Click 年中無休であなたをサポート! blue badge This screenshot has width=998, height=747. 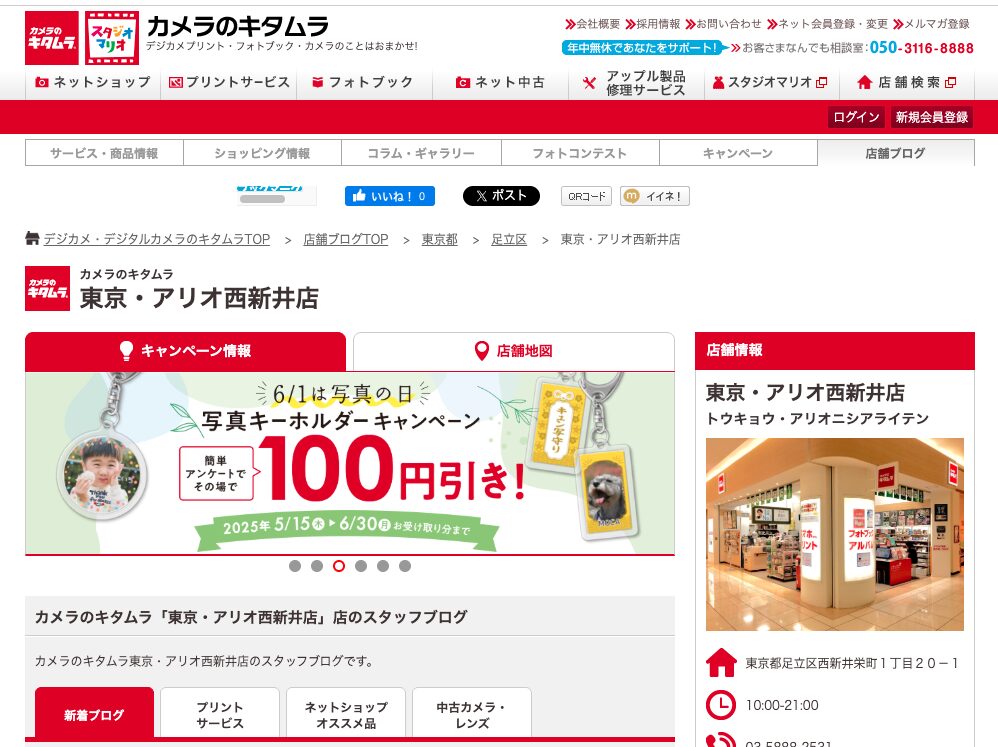tap(643, 48)
